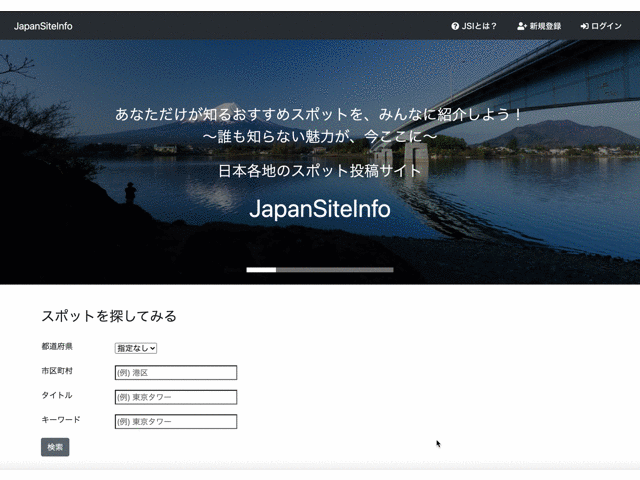Focus the タイトル input field
640x480 pixels.
click(176, 397)
